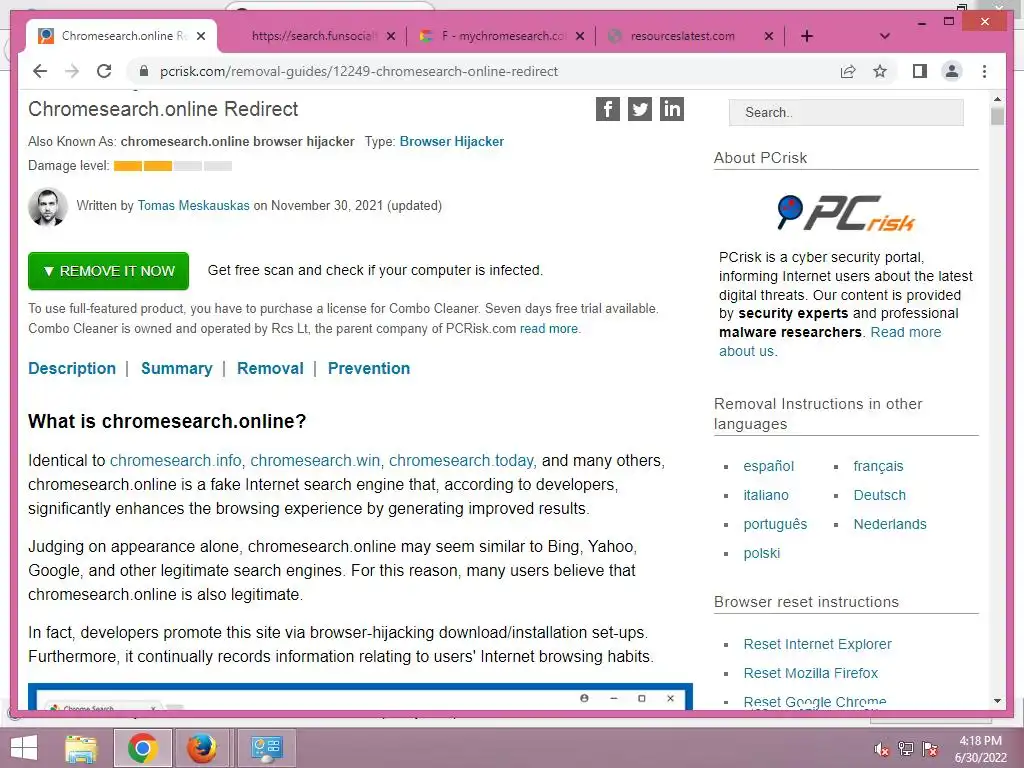Viewport: 1024px width, 768px height.
Task: Jump to the Prevention section
Action: (368, 368)
